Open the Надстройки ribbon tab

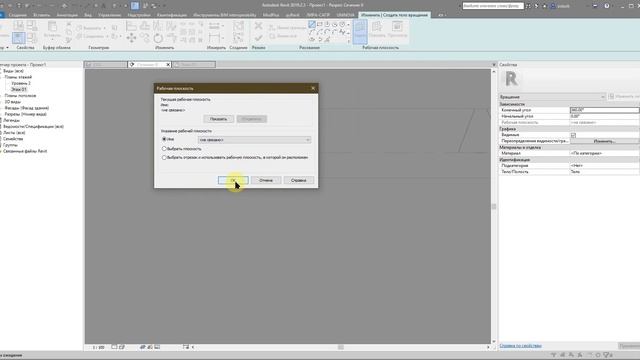[139, 15]
